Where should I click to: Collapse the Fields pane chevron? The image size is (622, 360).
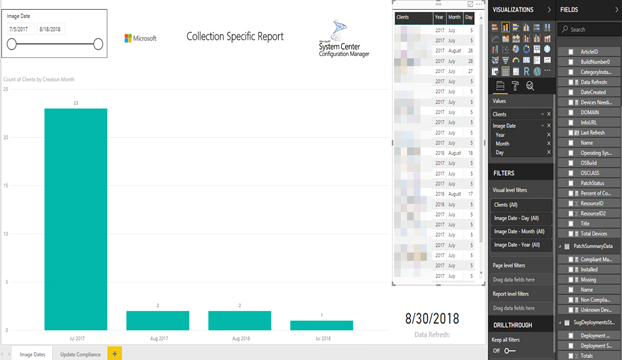coord(617,10)
